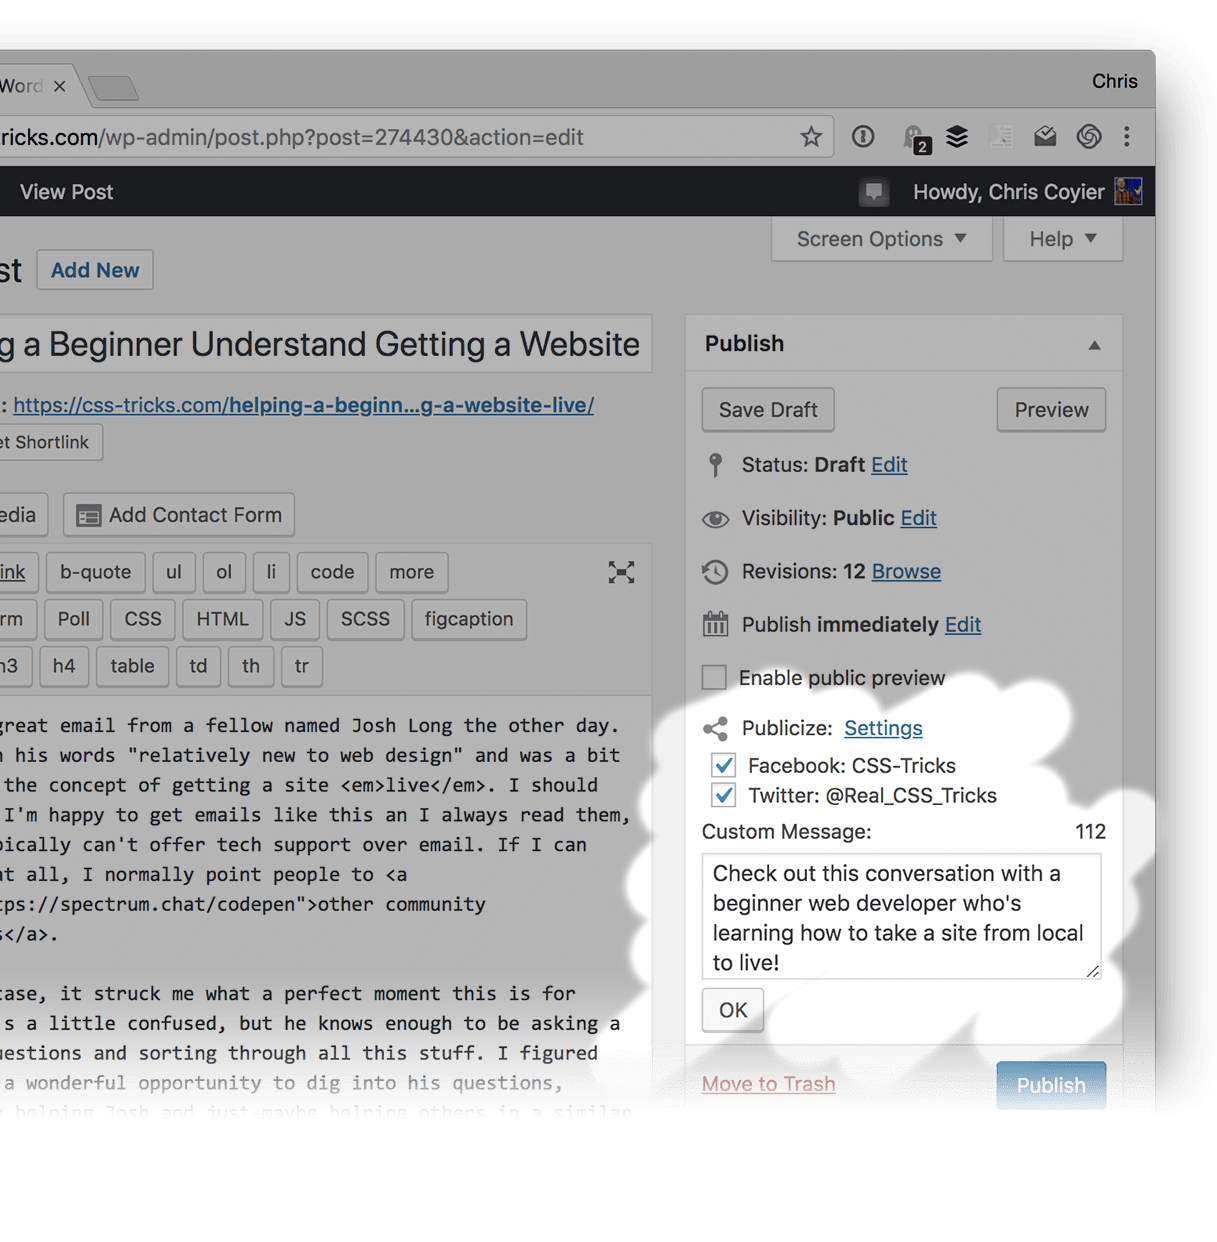Click the Add New button
This screenshot has width=1217, height=1242.
coord(95,270)
